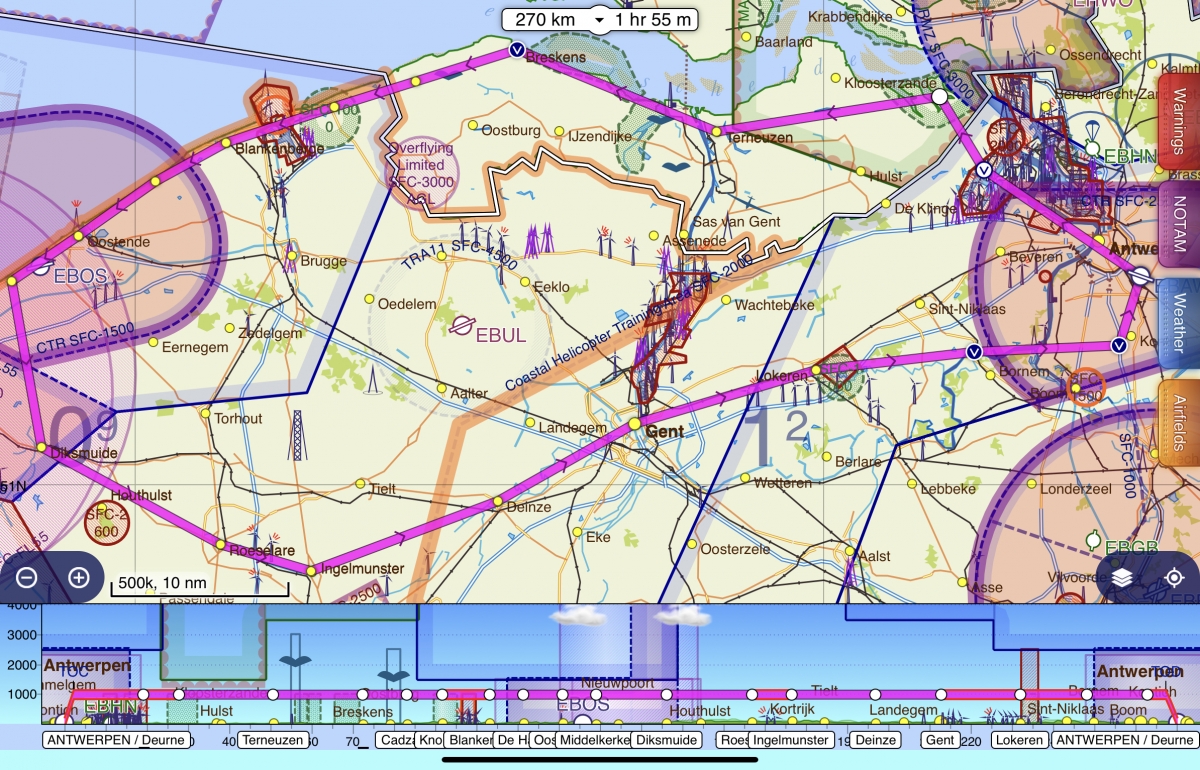This screenshot has width=1200, height=770.
Task: Zoom in using the plus button
Action: click(78, 578)
